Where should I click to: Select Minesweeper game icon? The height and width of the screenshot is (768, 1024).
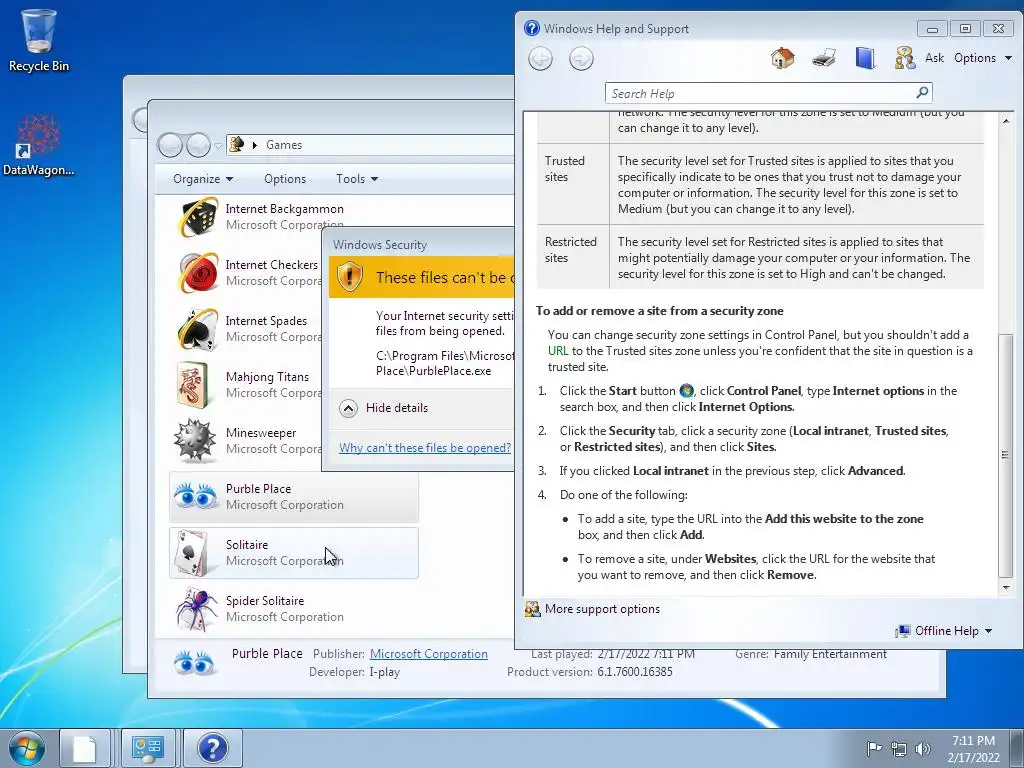(x=195, y=441)
